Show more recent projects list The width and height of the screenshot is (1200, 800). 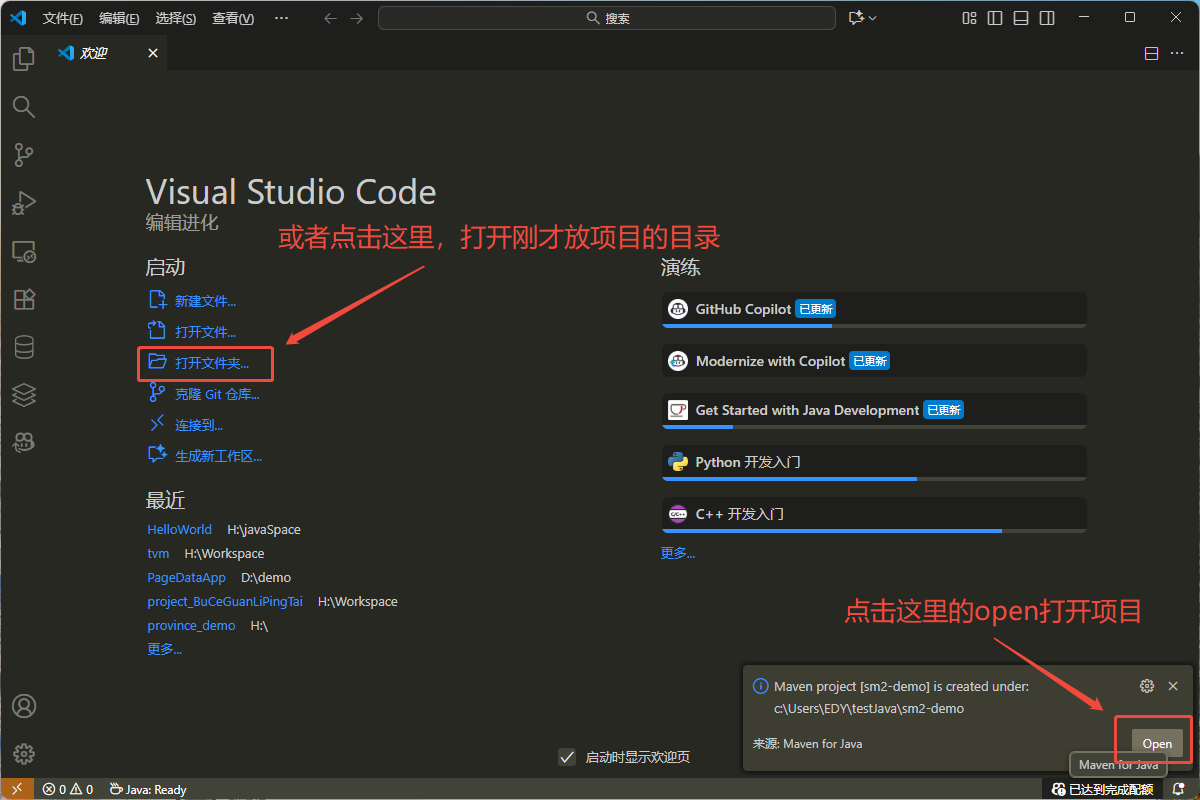[164, 649]
